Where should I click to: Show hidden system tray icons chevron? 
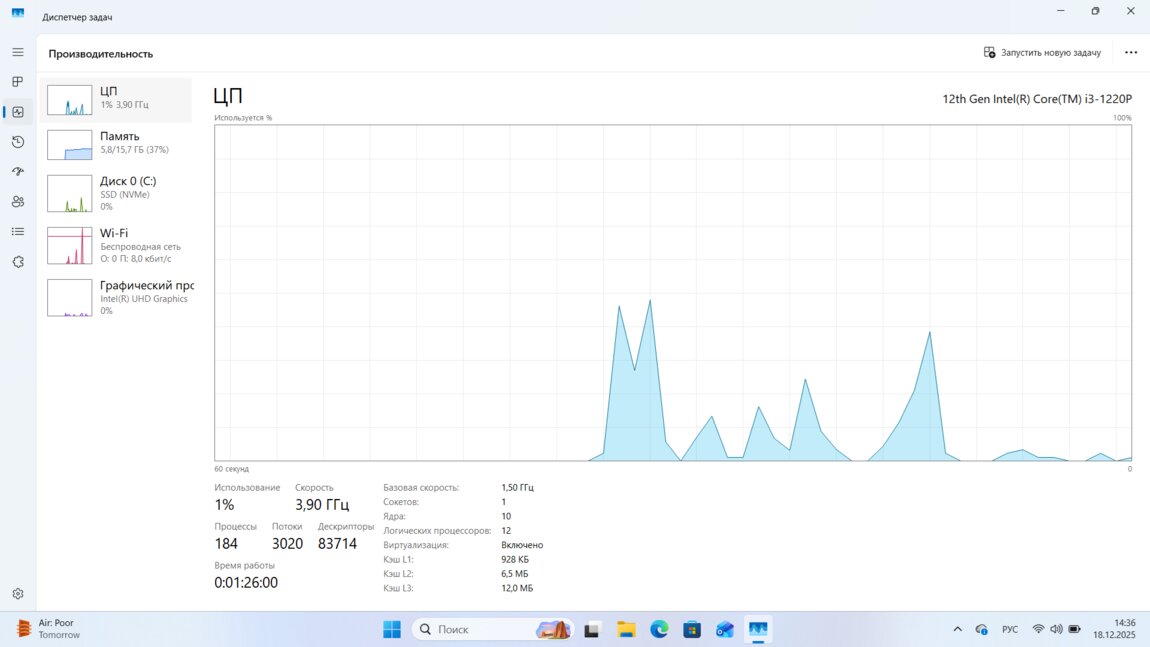(957, 630)
